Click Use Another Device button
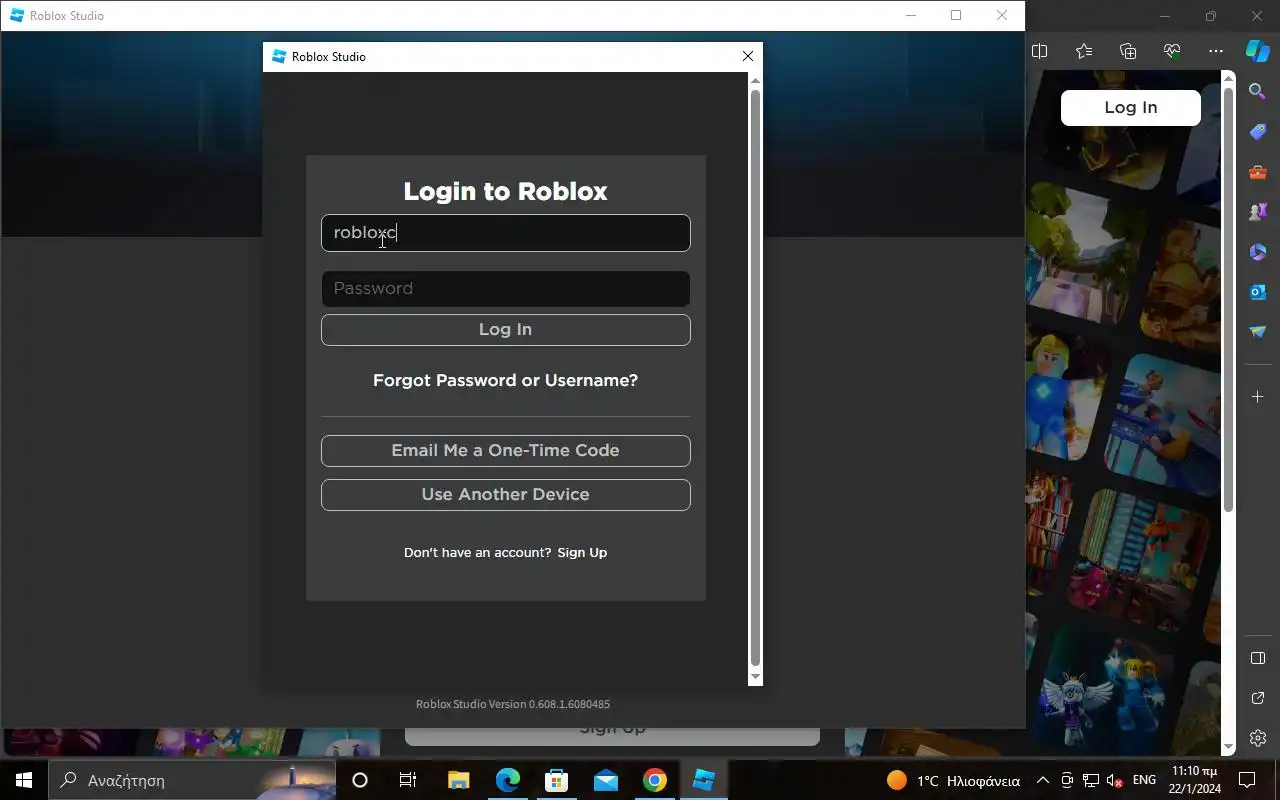This screenshot has height=800, width=1280. tap(505, 495)
